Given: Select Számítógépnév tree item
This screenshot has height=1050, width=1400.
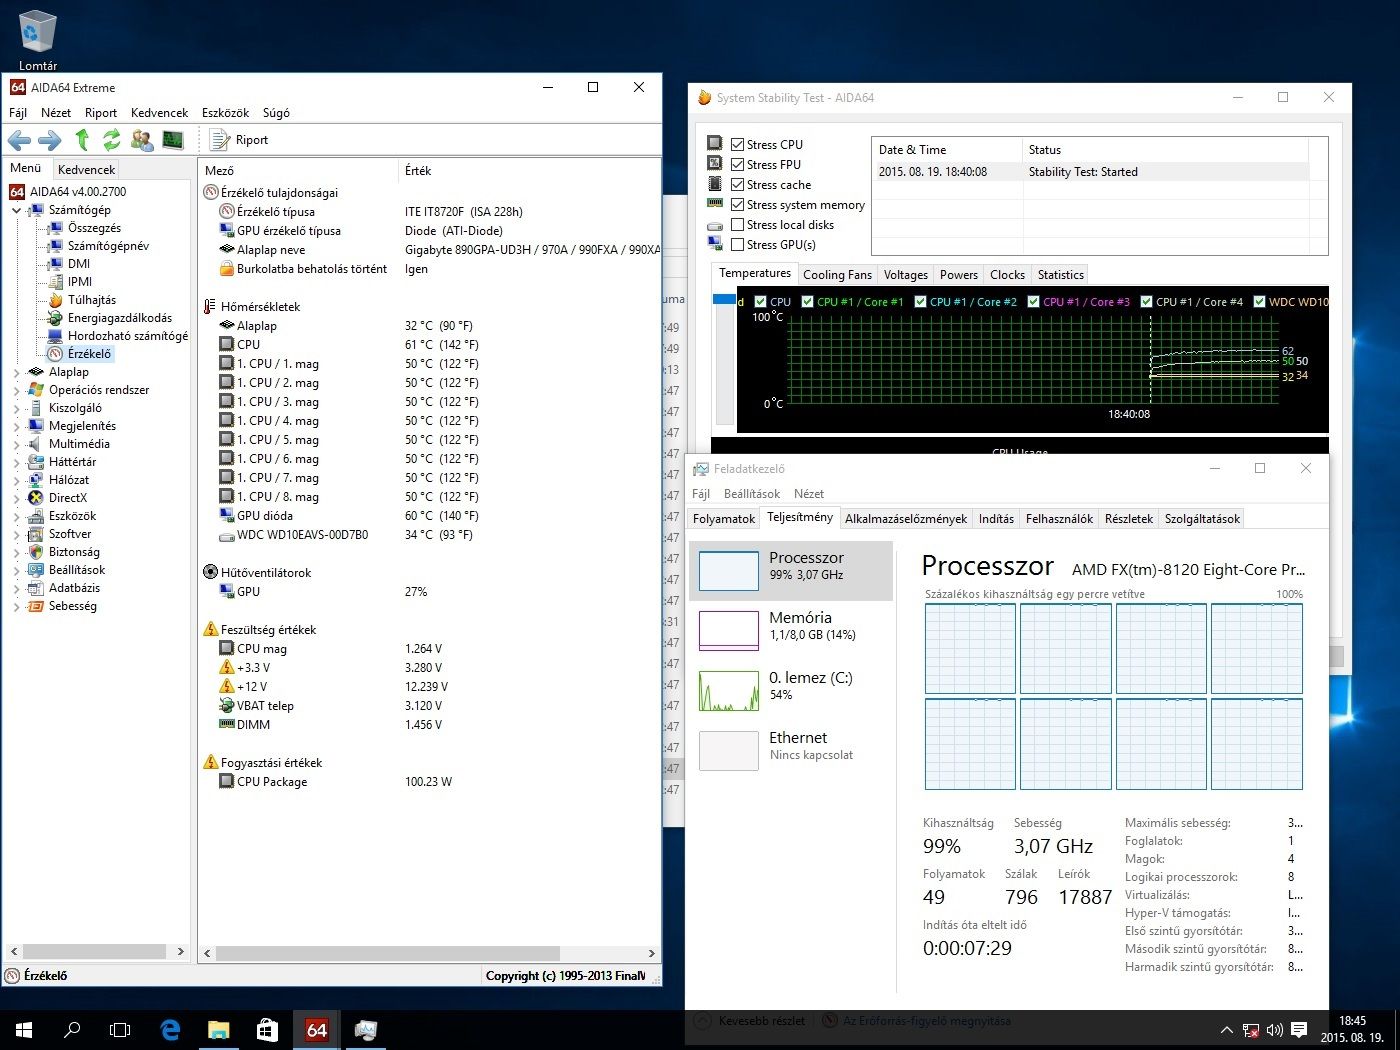Looking at the screenshot, I should (108, 246).
